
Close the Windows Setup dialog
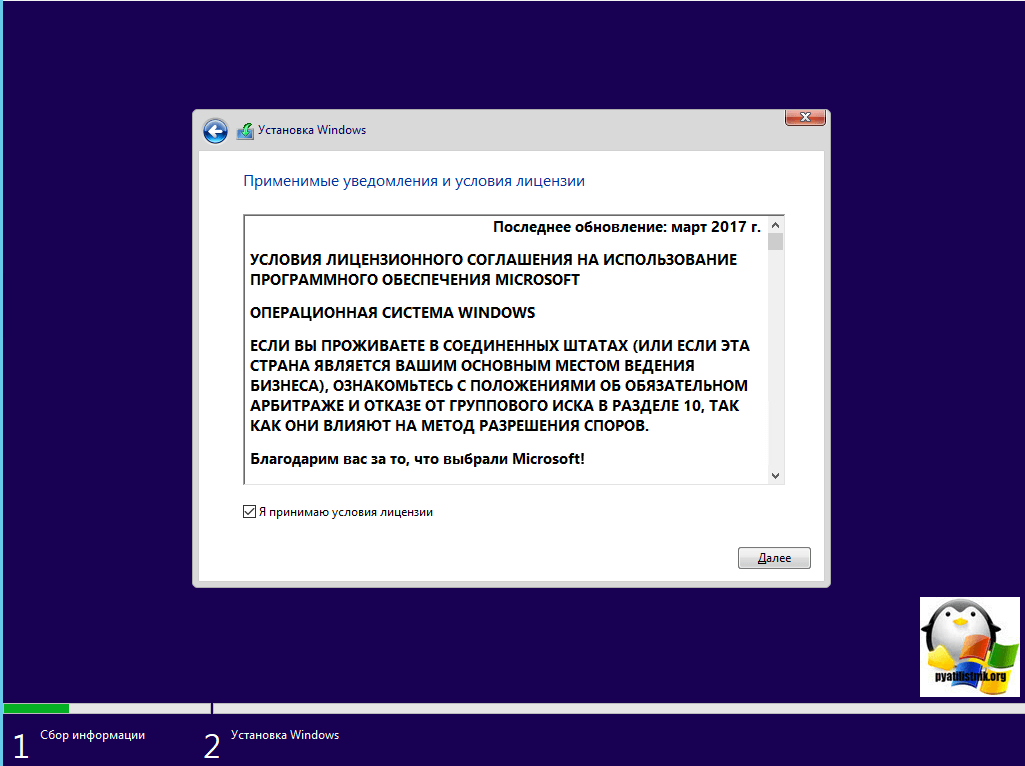(805, 118)
